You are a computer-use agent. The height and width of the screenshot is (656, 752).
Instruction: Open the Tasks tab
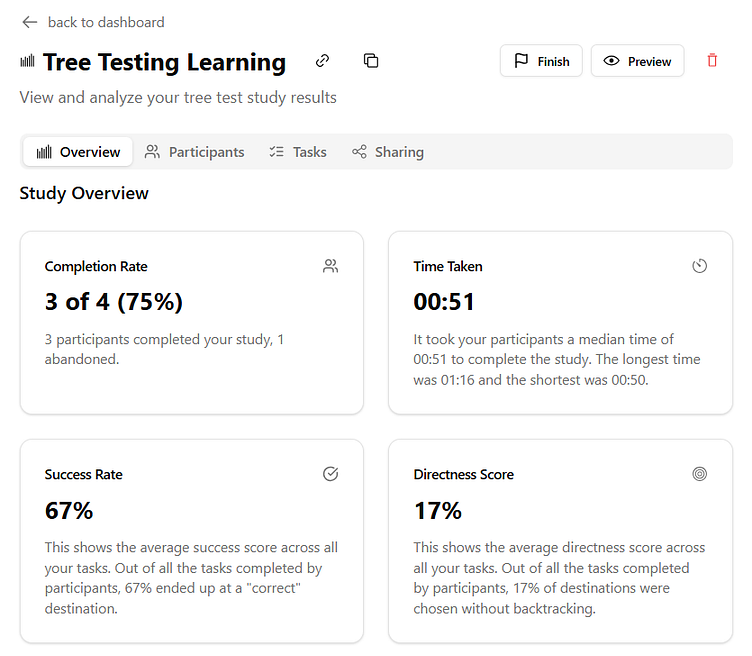tap(298, 152)
